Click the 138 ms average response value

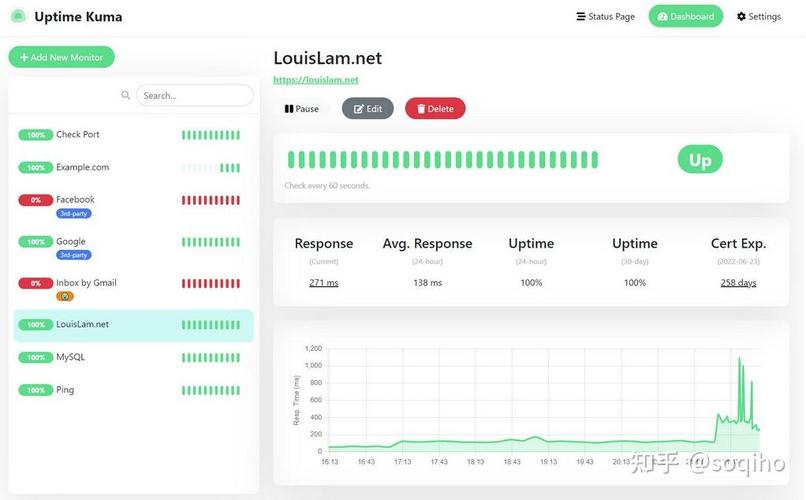[x=428, y=283]
